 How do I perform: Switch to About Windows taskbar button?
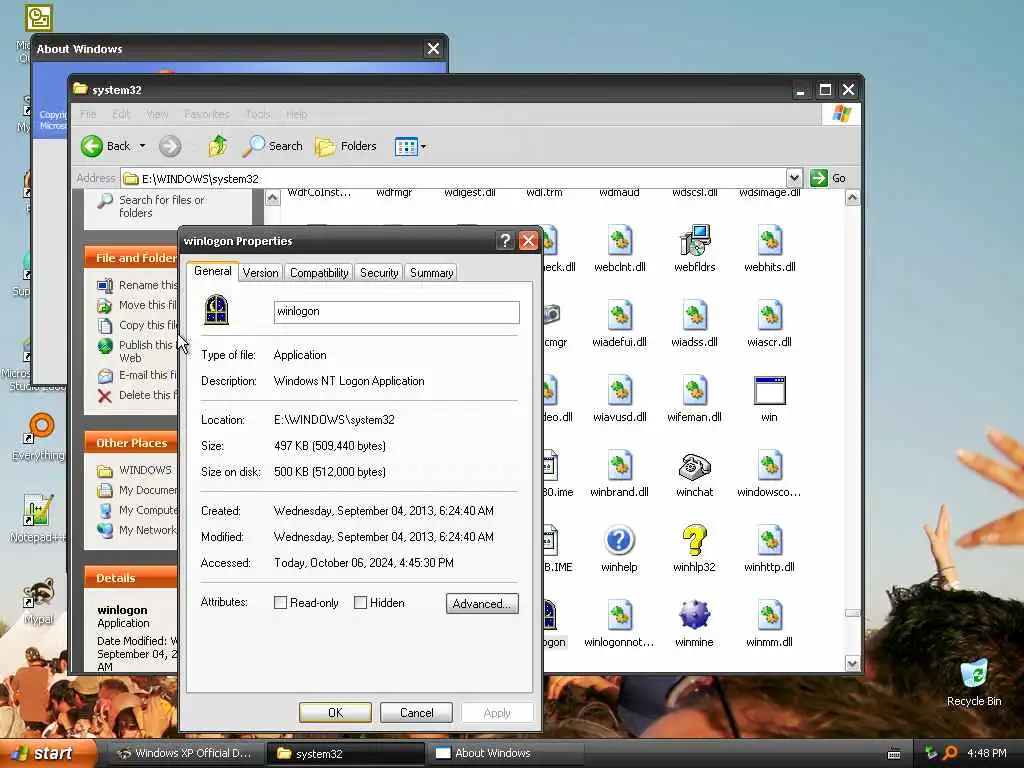point(505,754)
